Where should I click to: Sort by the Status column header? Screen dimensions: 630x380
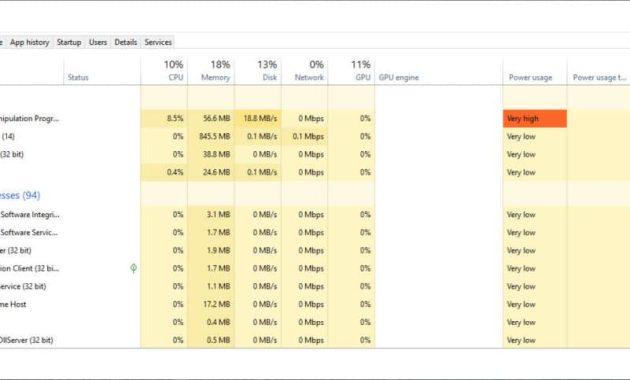102,70
